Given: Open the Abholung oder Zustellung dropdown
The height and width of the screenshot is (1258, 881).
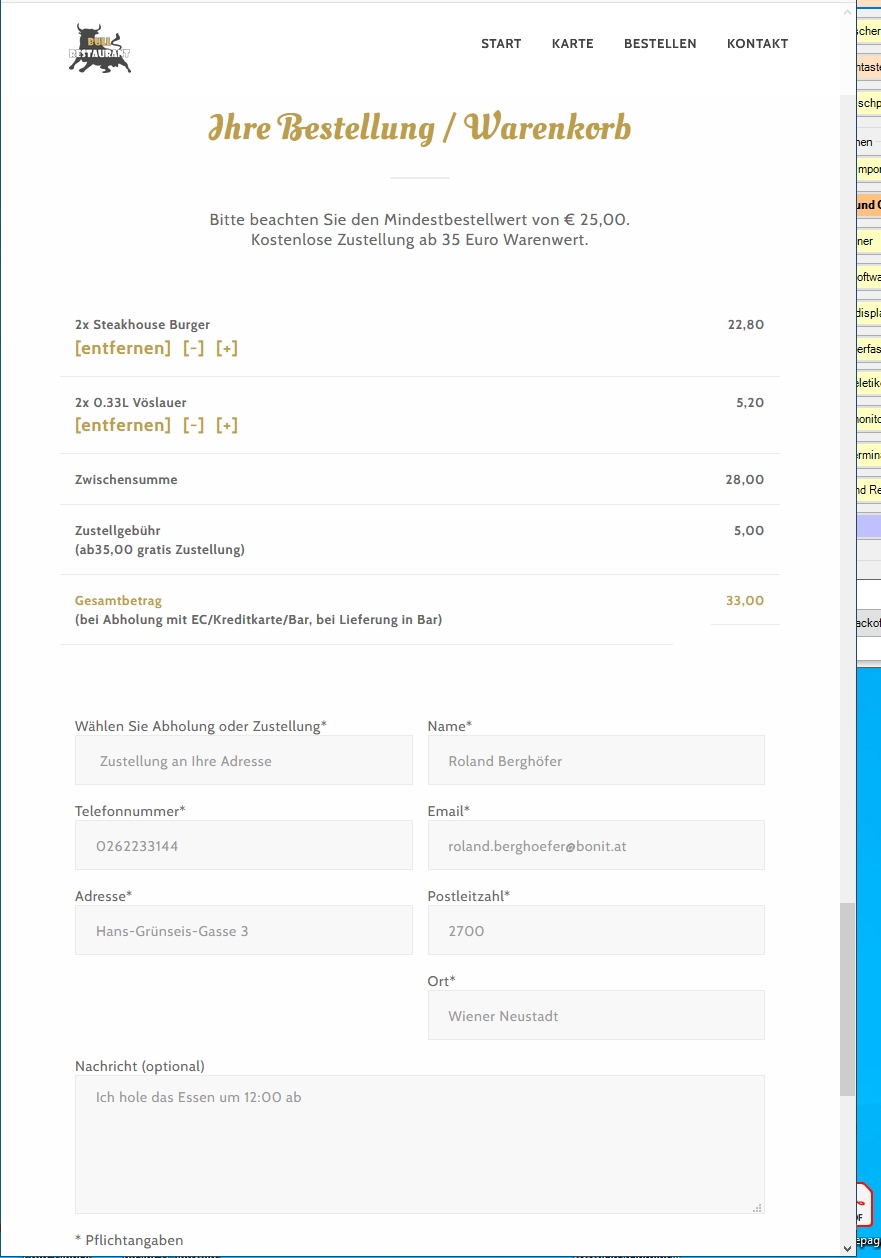Looking at the screenshot, I should (244, 761).
